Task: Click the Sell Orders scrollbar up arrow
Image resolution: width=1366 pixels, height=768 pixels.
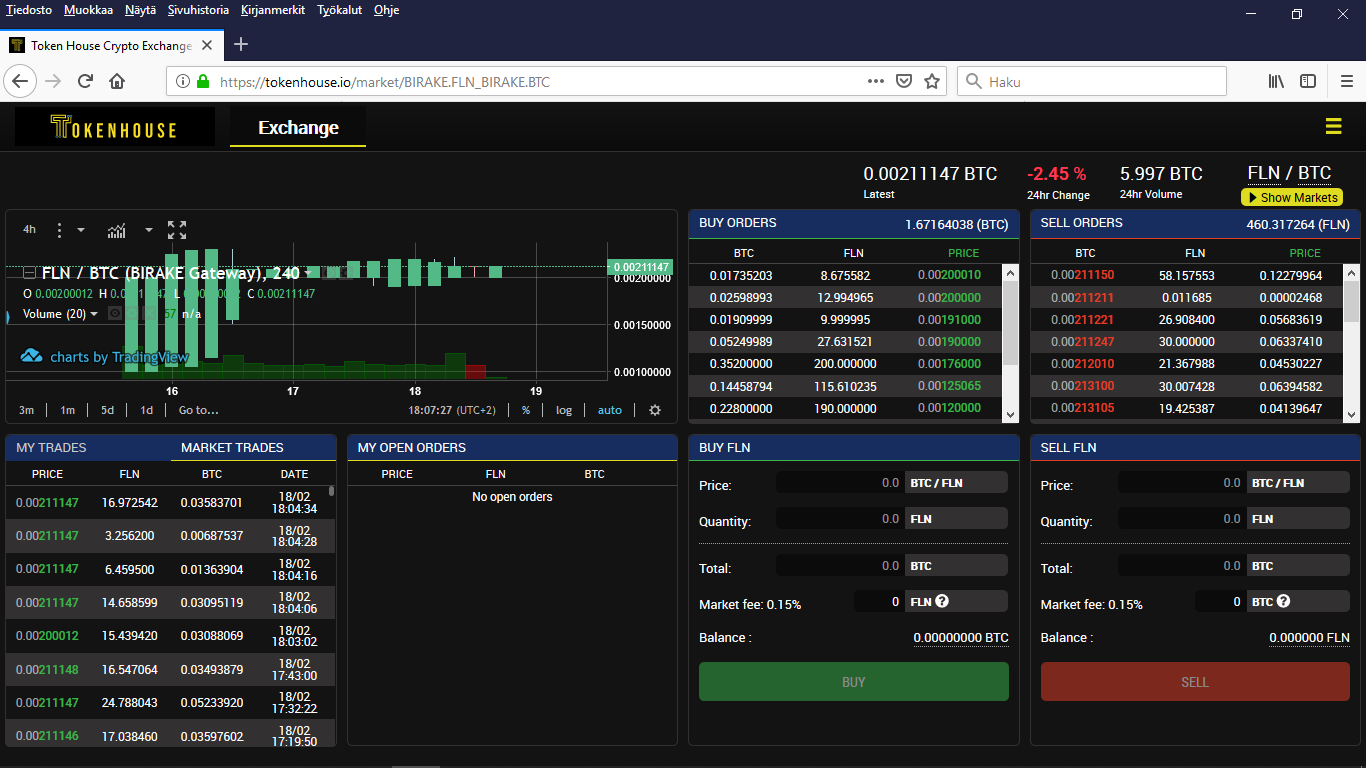Action: click(1352, 272)
